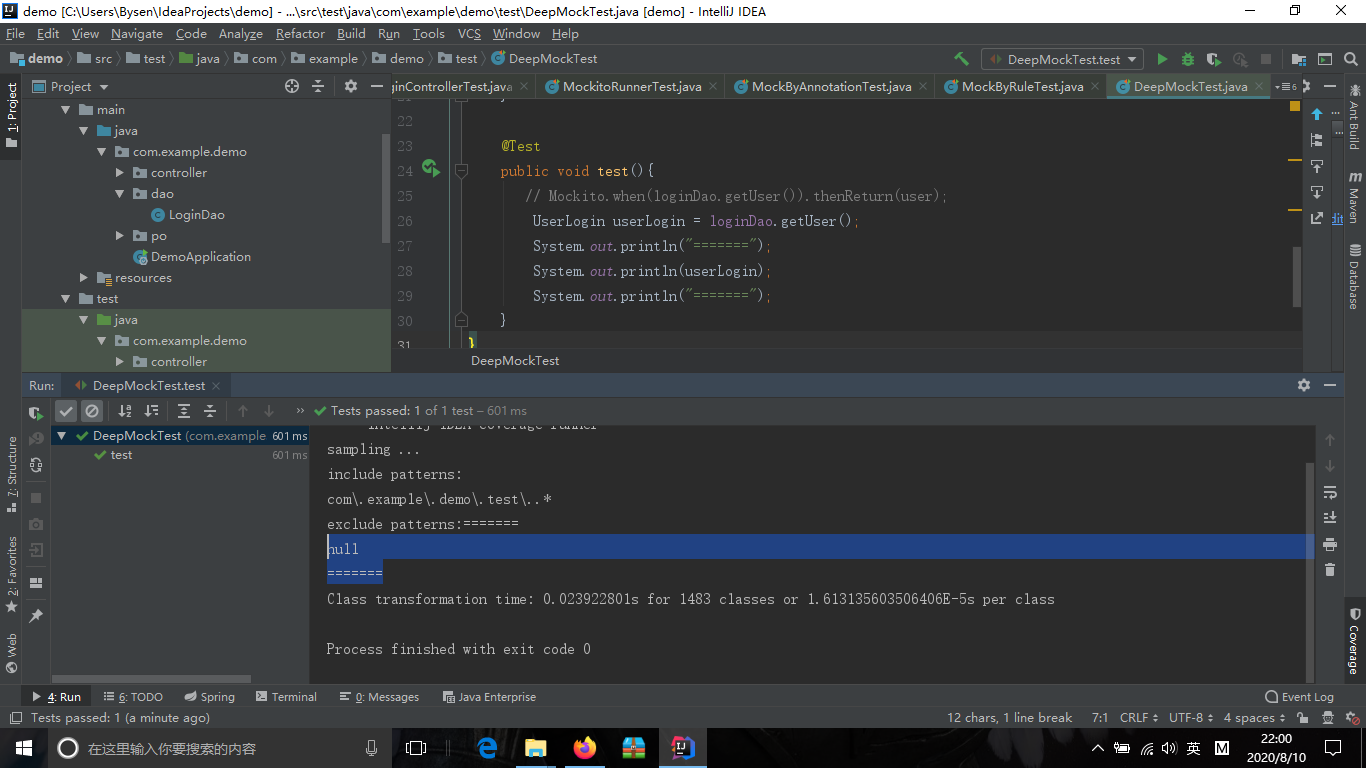Viewport: 1366px width, 768px height.
Task: Run the DeepMockTest.test configuration
Action: coord(1162,58)
